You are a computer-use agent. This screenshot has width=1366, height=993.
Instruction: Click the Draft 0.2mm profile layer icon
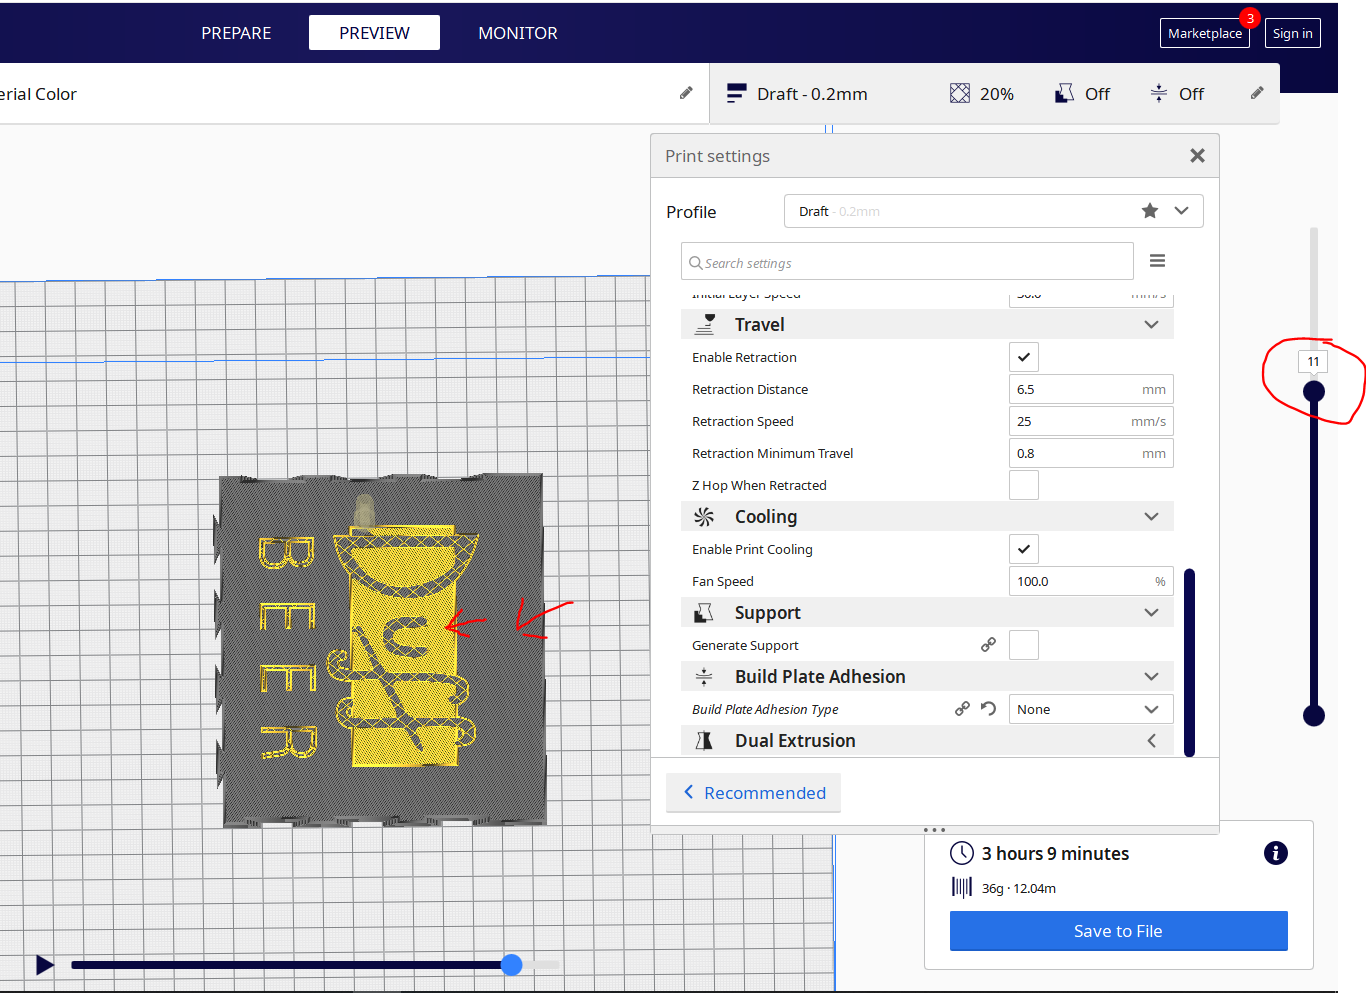click(736, 93)
